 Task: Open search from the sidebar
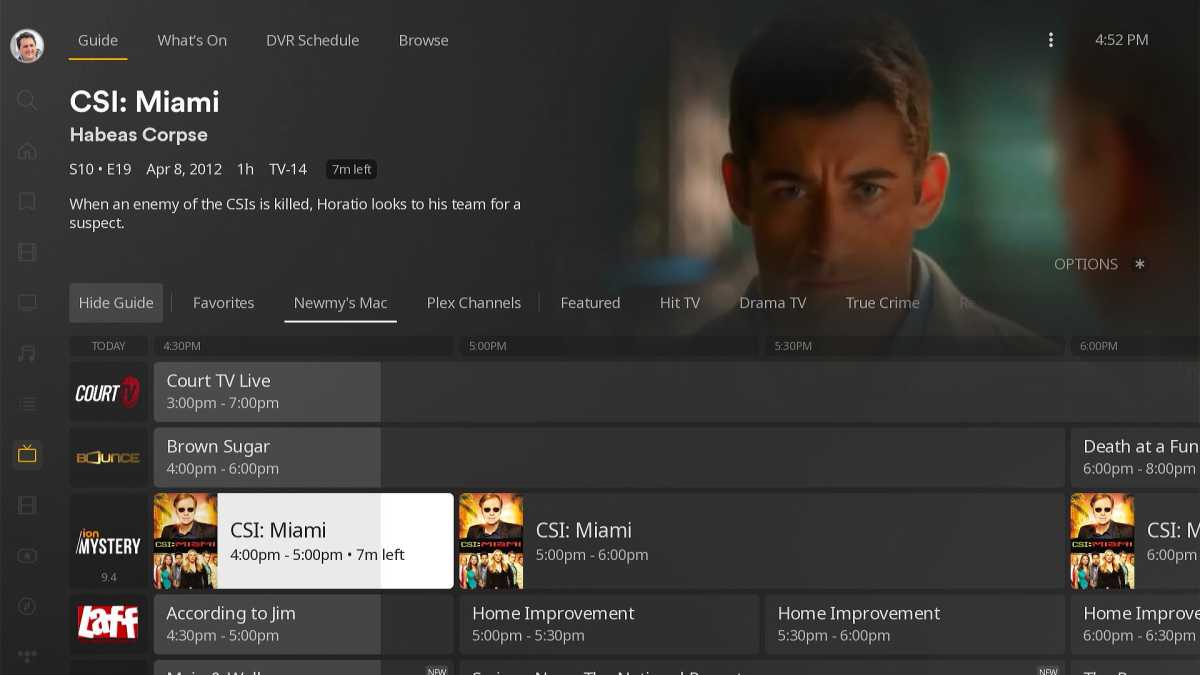point(27,100)
